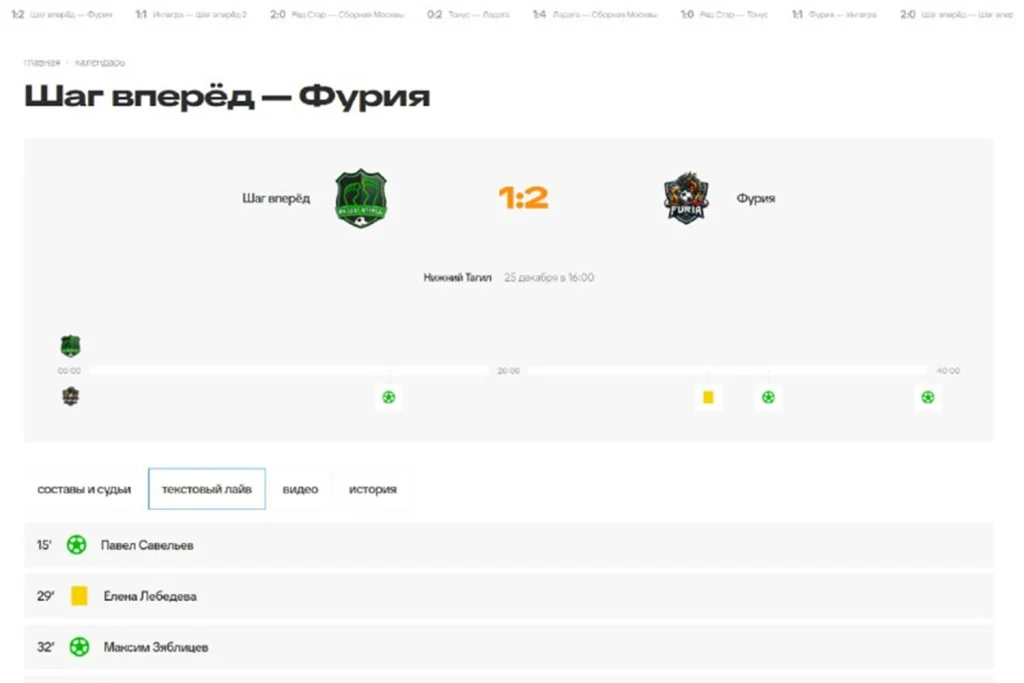Click the goal icon beside Павел Савельев
Viewport: 1024px width, 683px height.
tap(76, 545)
